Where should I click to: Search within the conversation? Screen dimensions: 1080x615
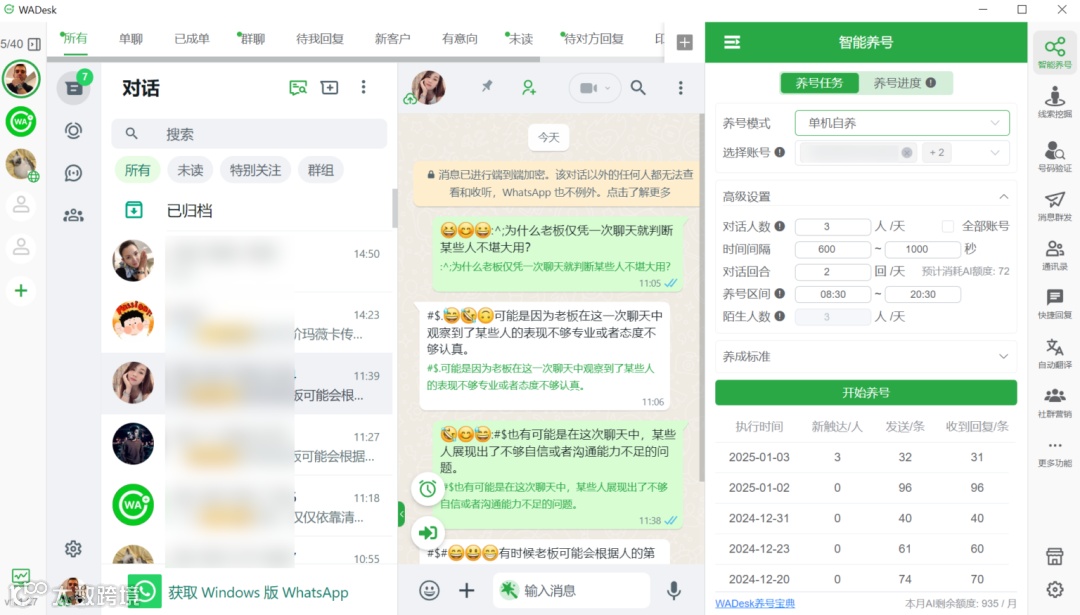coord(638,87)
